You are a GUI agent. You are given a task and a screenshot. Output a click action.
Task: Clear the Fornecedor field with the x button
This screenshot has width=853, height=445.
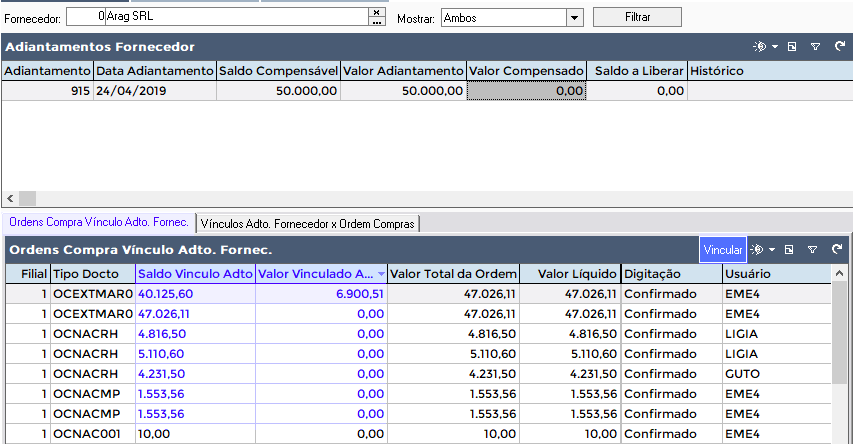click(x=376, y=12)
